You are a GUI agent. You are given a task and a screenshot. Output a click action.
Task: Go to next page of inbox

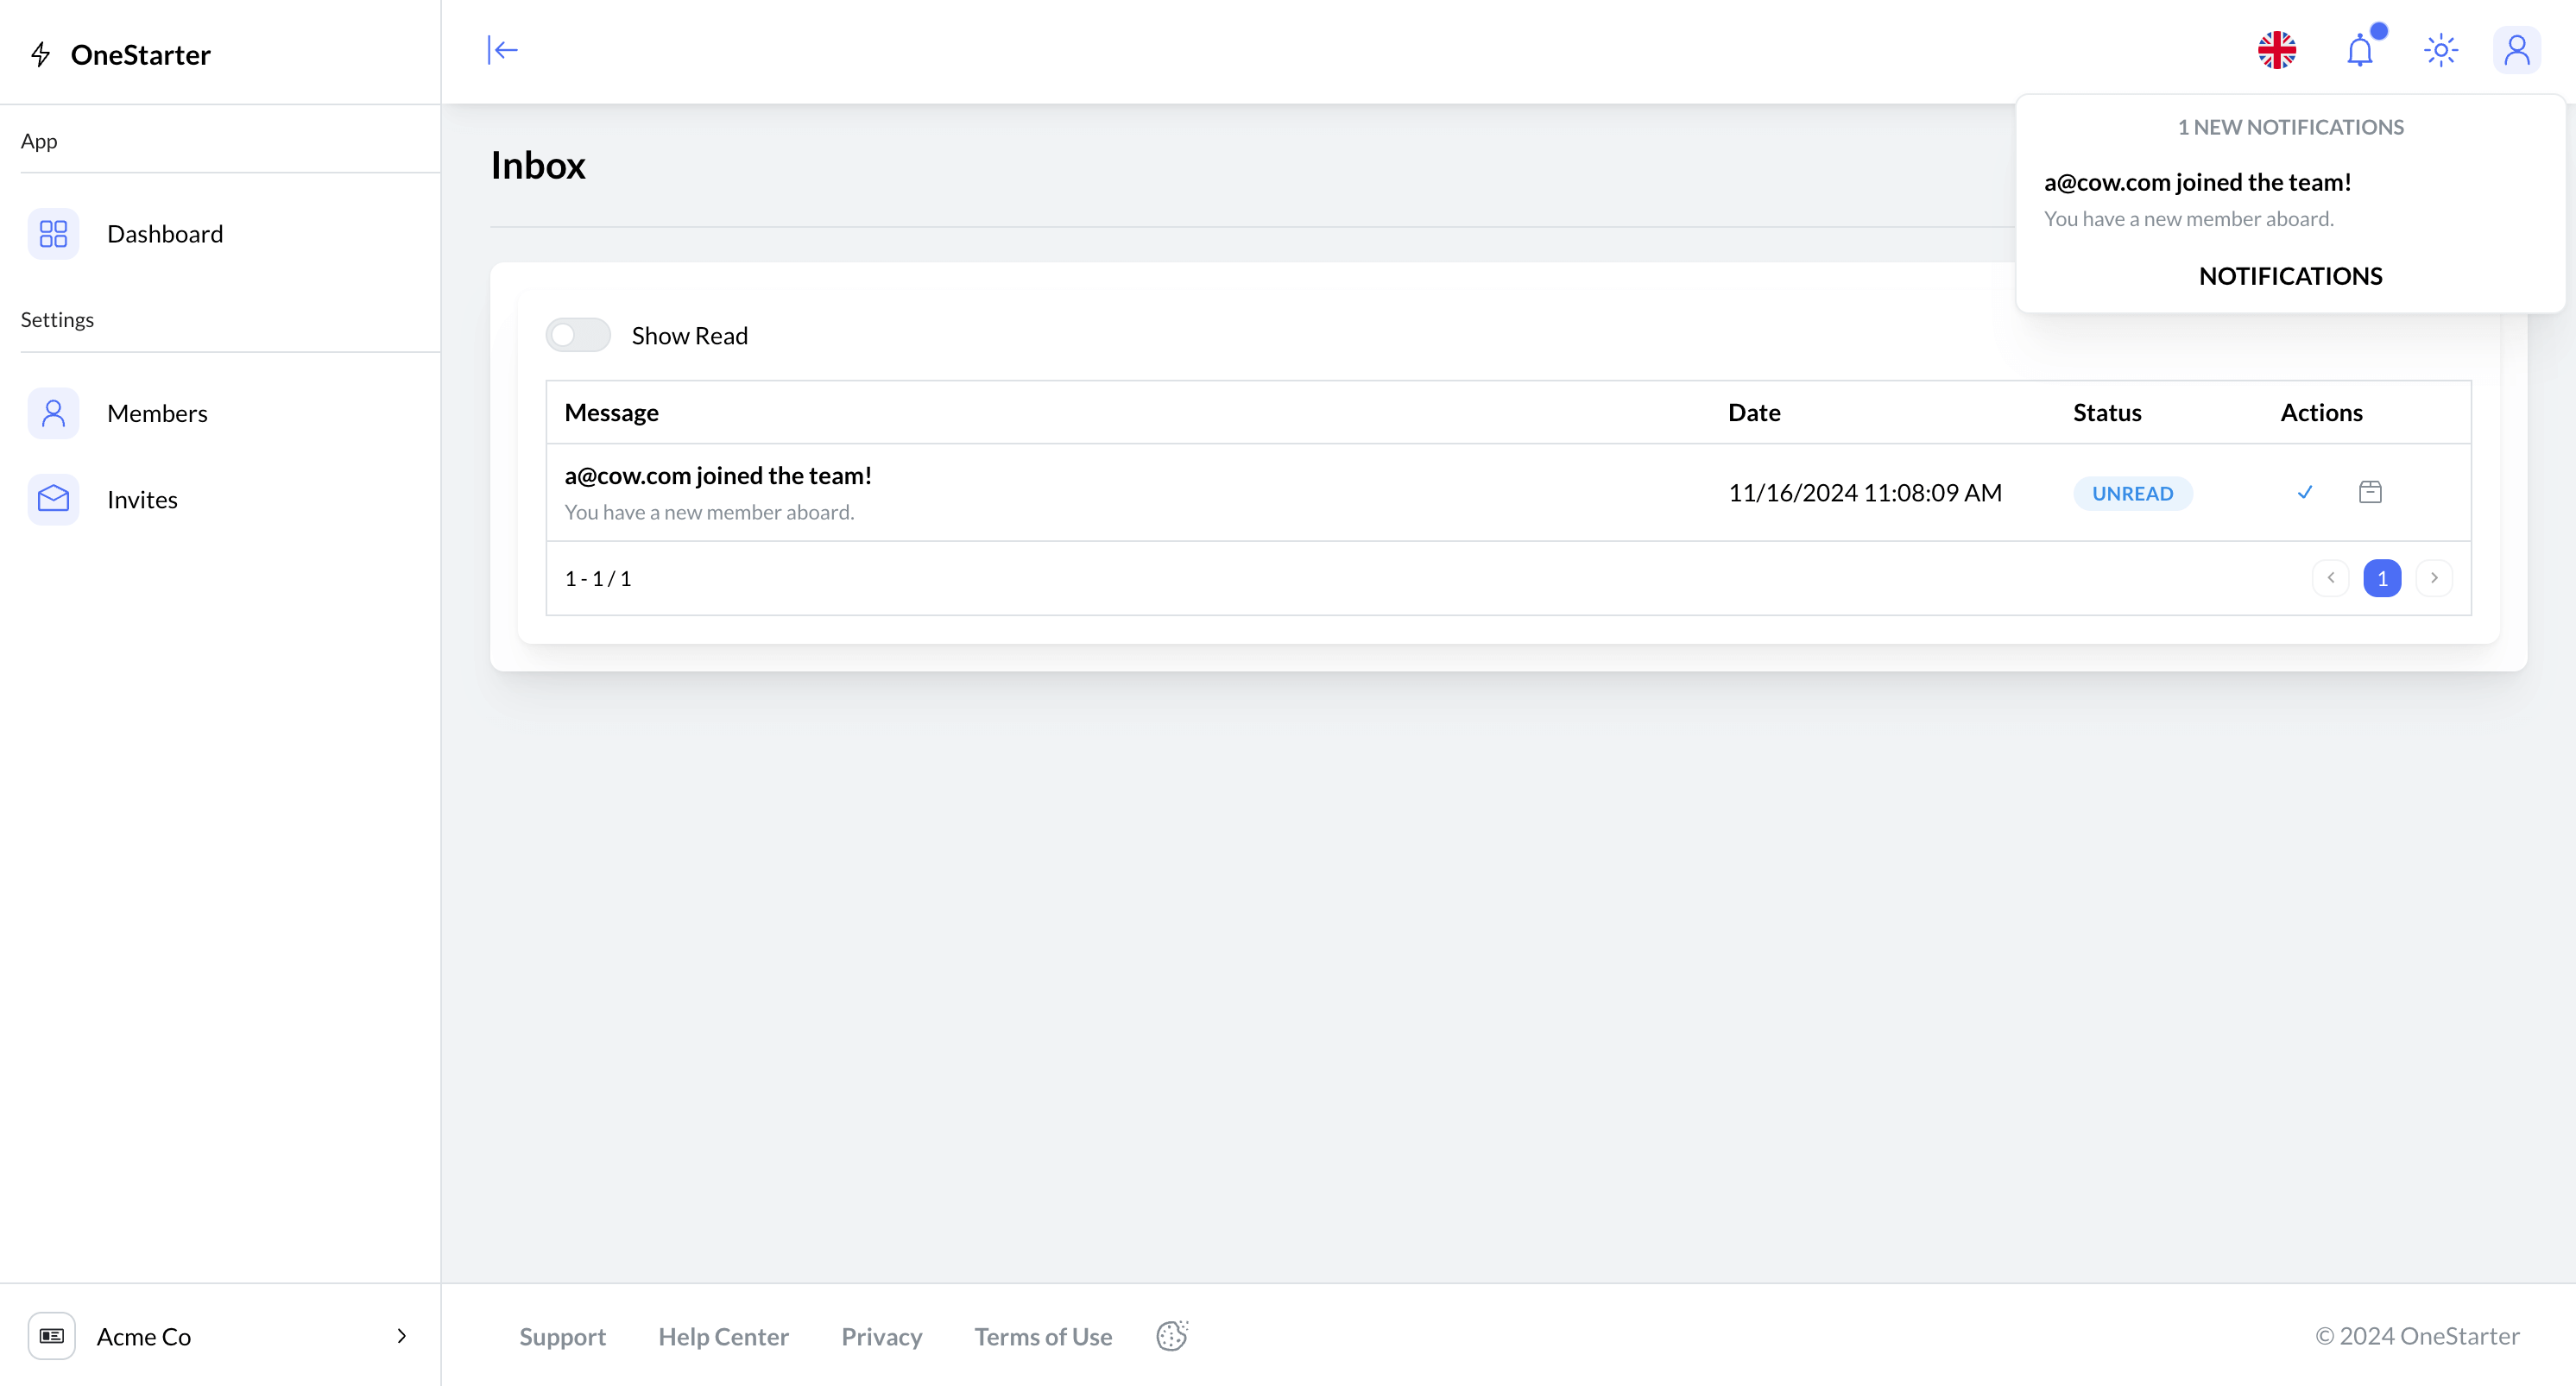tap(2434, 578)
